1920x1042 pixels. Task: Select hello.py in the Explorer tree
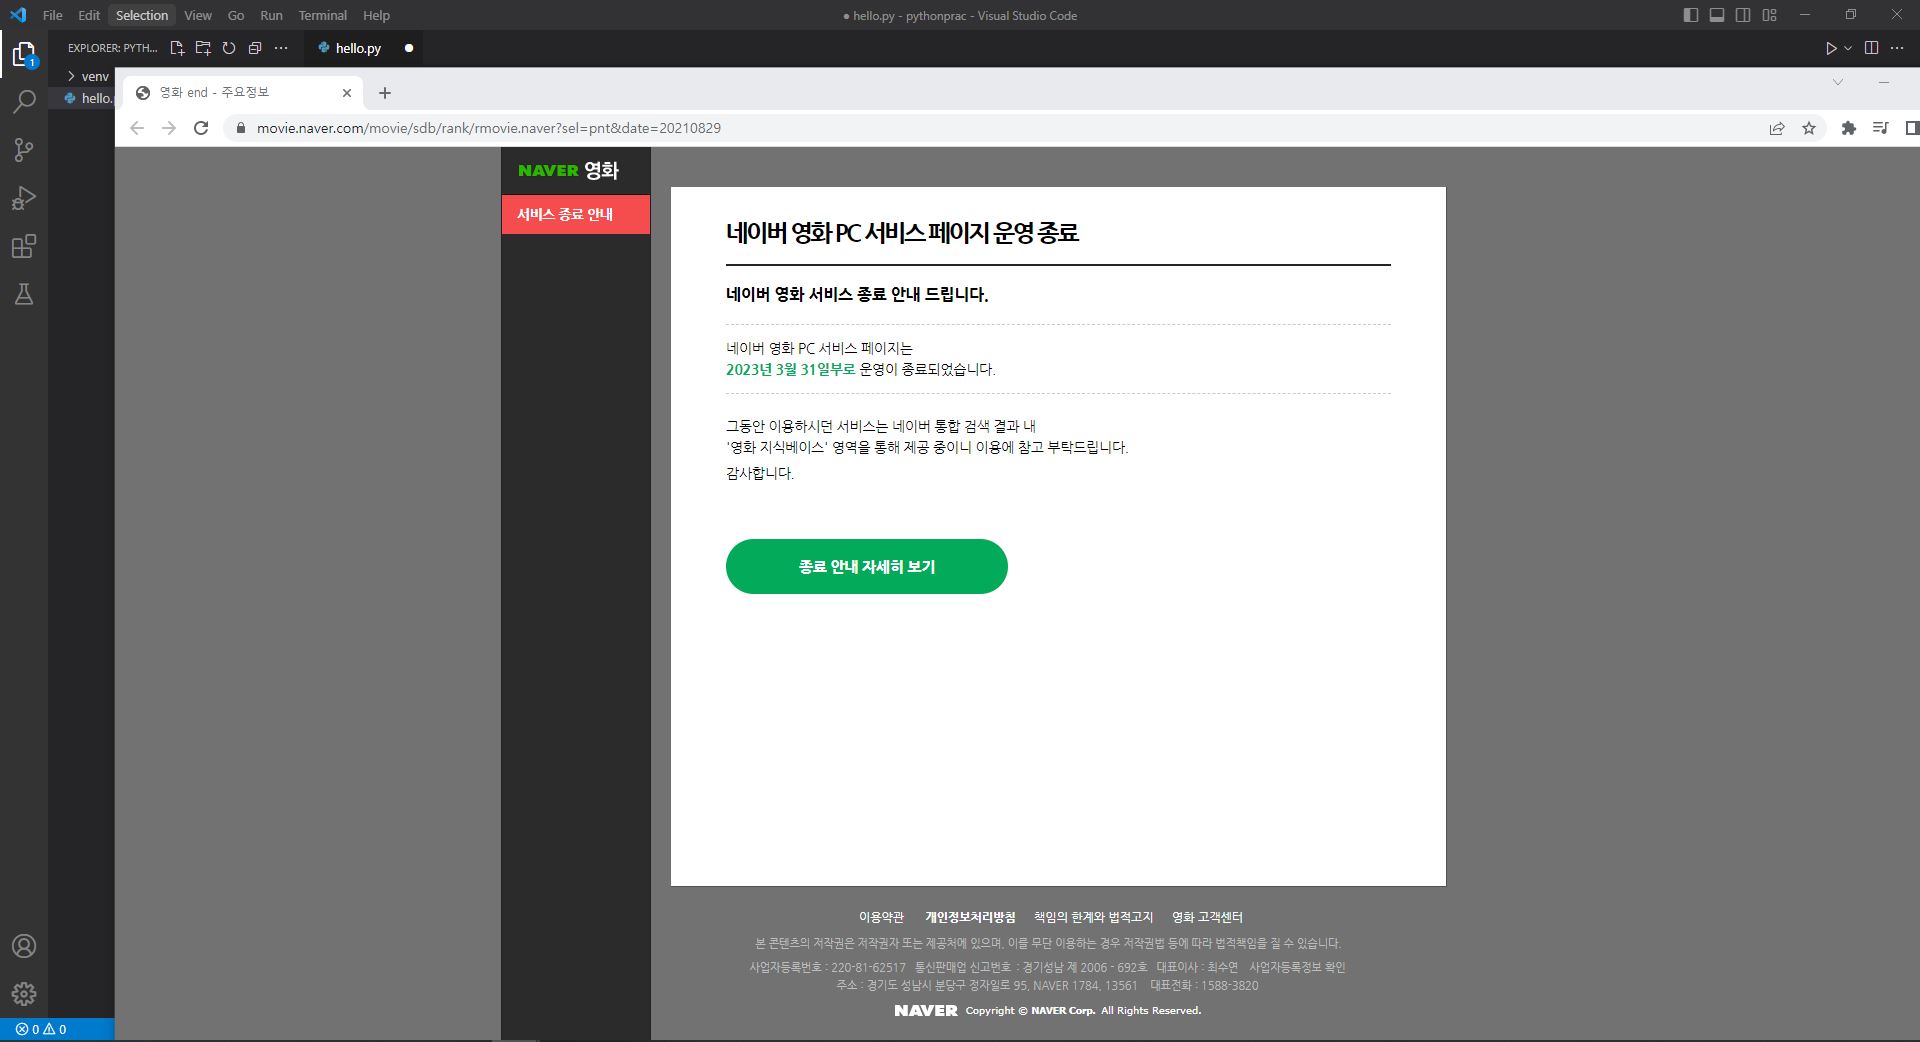click(88, 98)
